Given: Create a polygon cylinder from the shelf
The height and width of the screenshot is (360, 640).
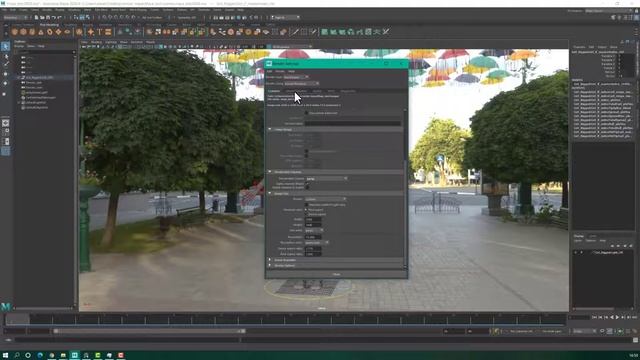Looking at the screenshot, I should 32,32.
